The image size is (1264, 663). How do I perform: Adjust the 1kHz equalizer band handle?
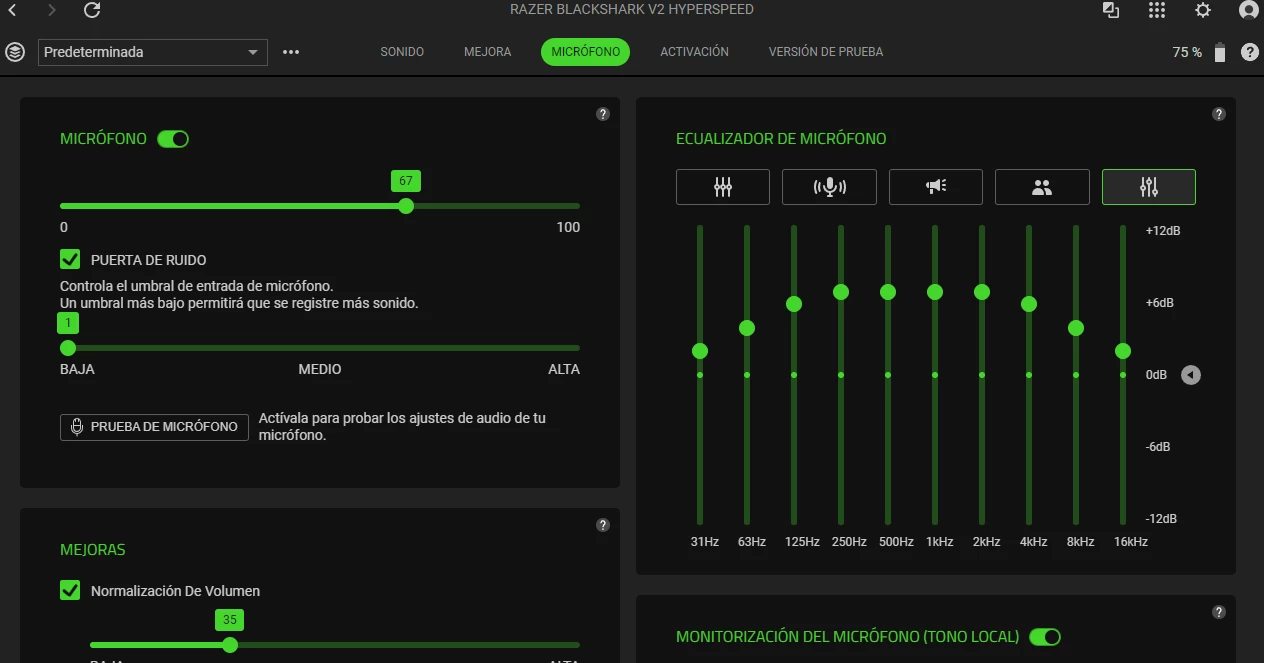click(x=935, y=292)
